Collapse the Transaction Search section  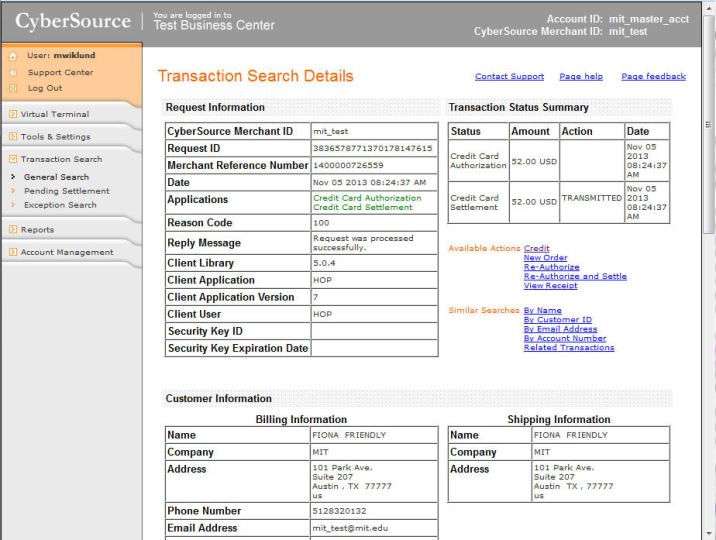coord(61,159)
